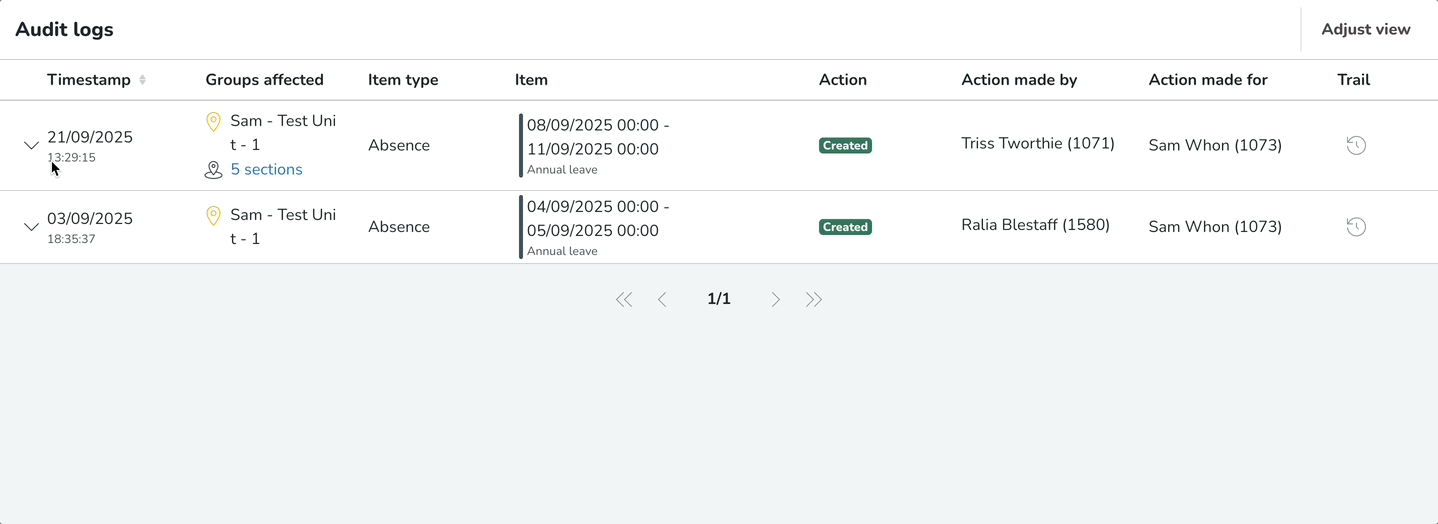Screen dimensions: 1438x524
Task: Click Sam Whon (1073) in Ralia Blestaff row
Action: click(1215, 227)
